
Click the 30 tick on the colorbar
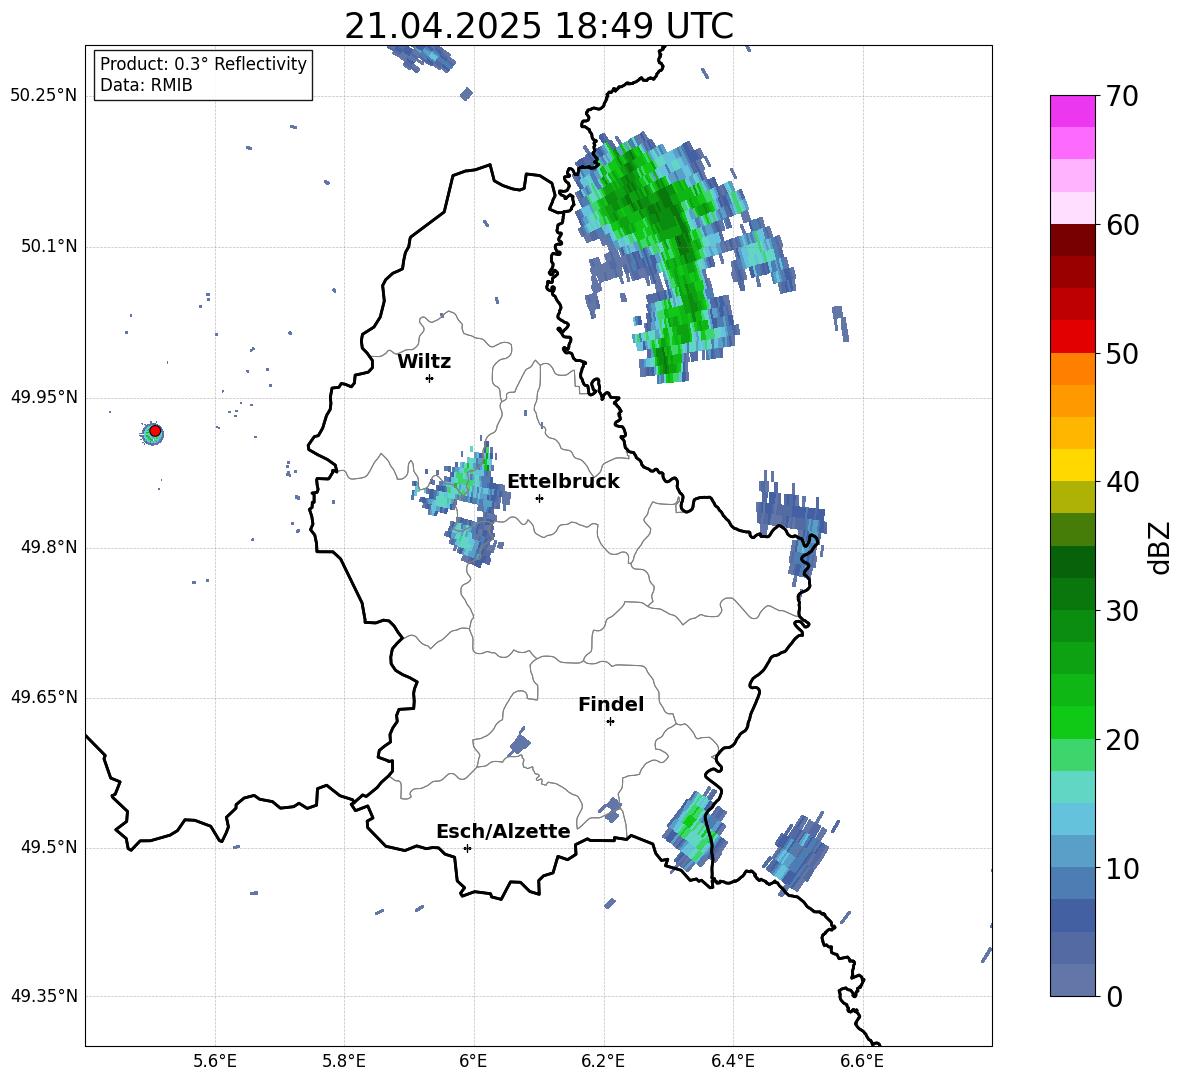tap(1122, 610)
